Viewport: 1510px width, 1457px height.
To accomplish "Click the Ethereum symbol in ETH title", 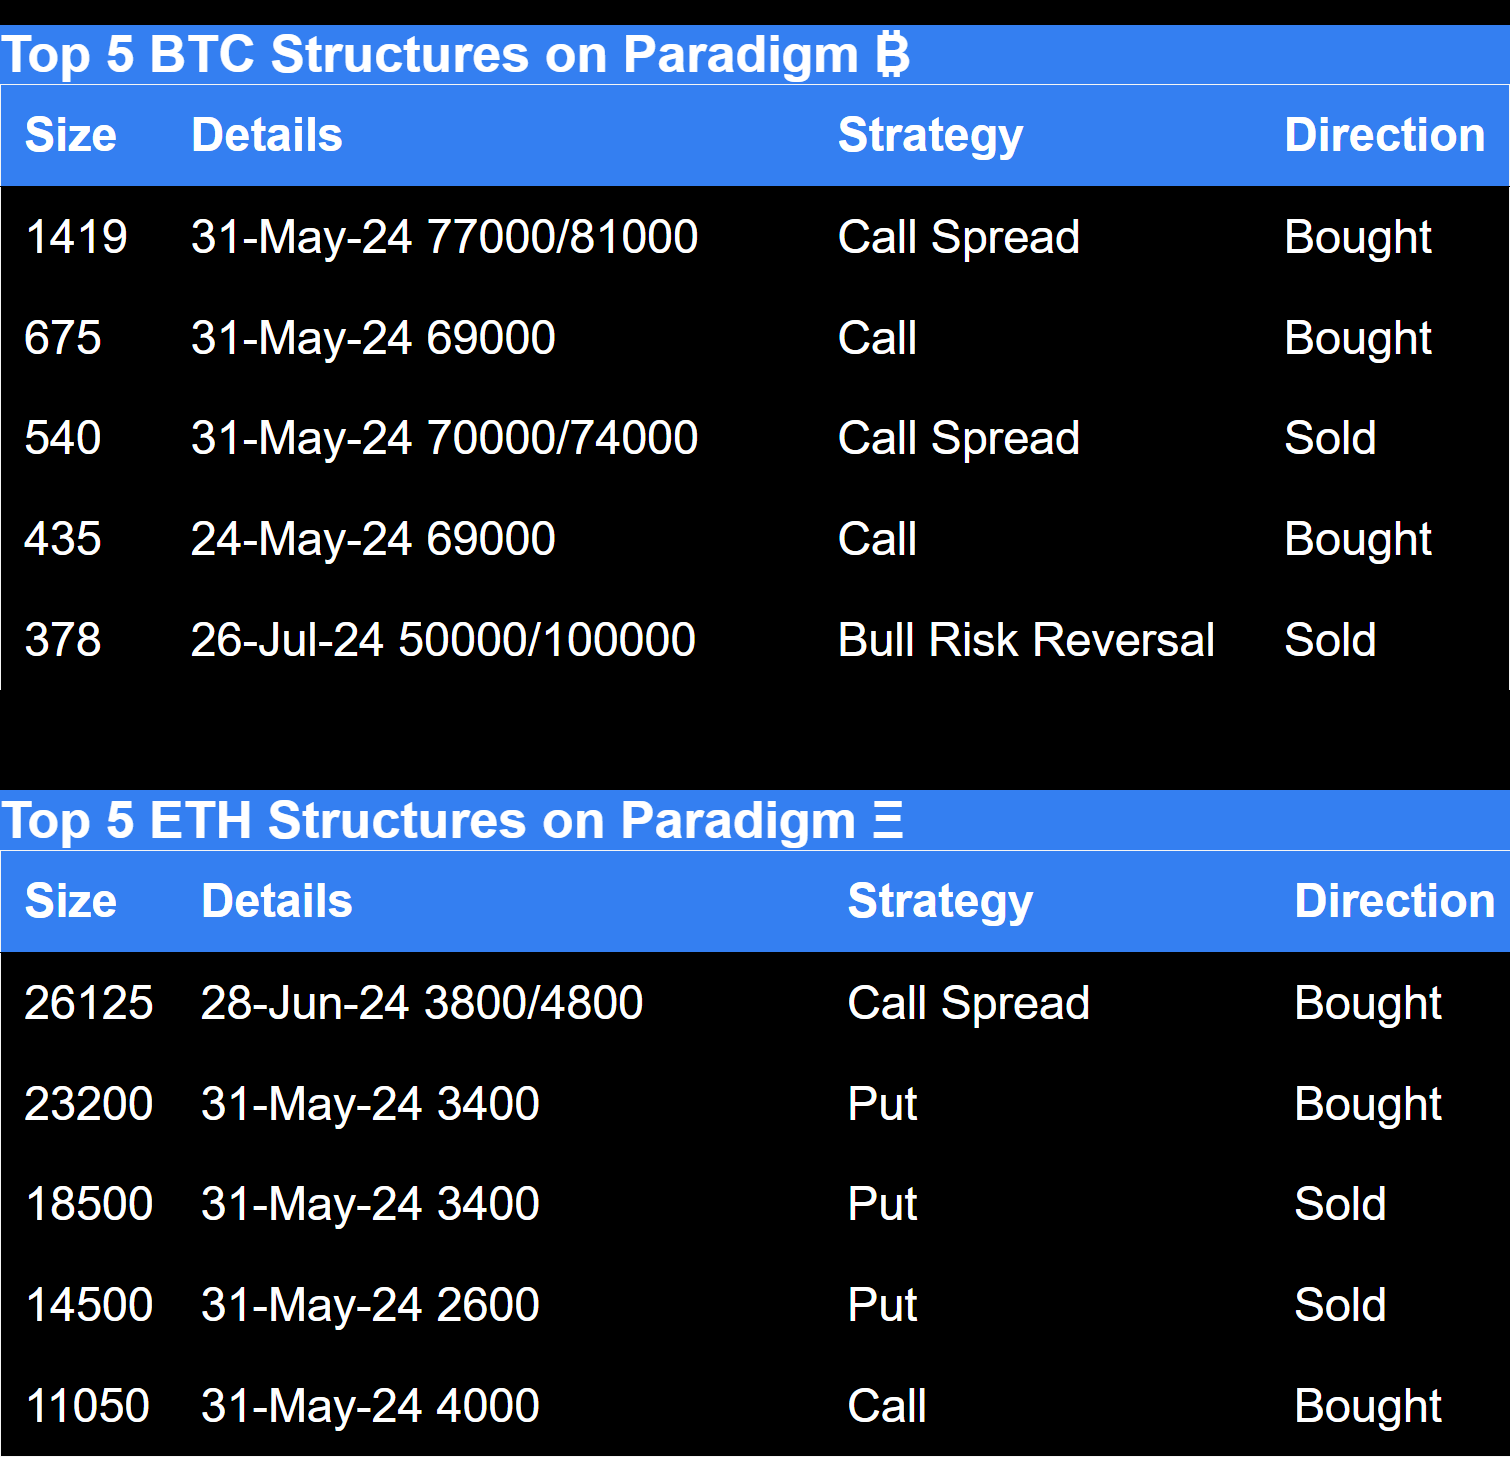I will coord(887,820).
